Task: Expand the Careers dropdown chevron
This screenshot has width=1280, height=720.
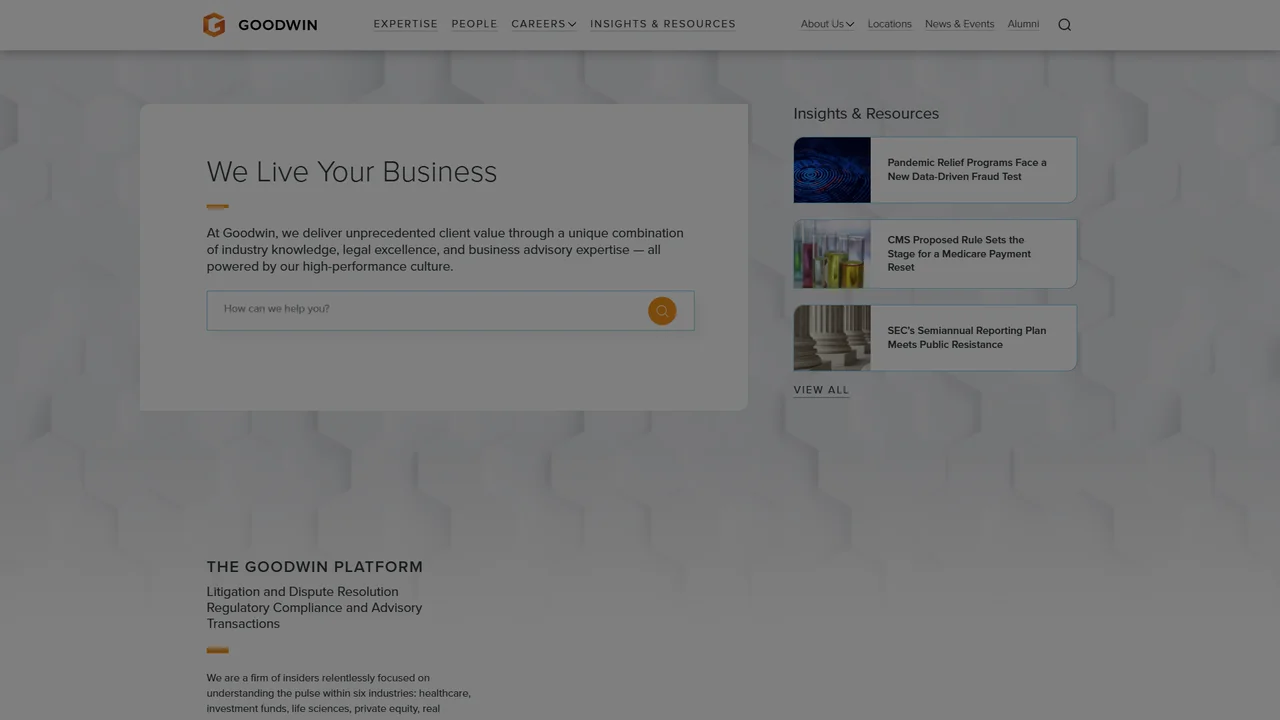Action: tap(572, 25)
